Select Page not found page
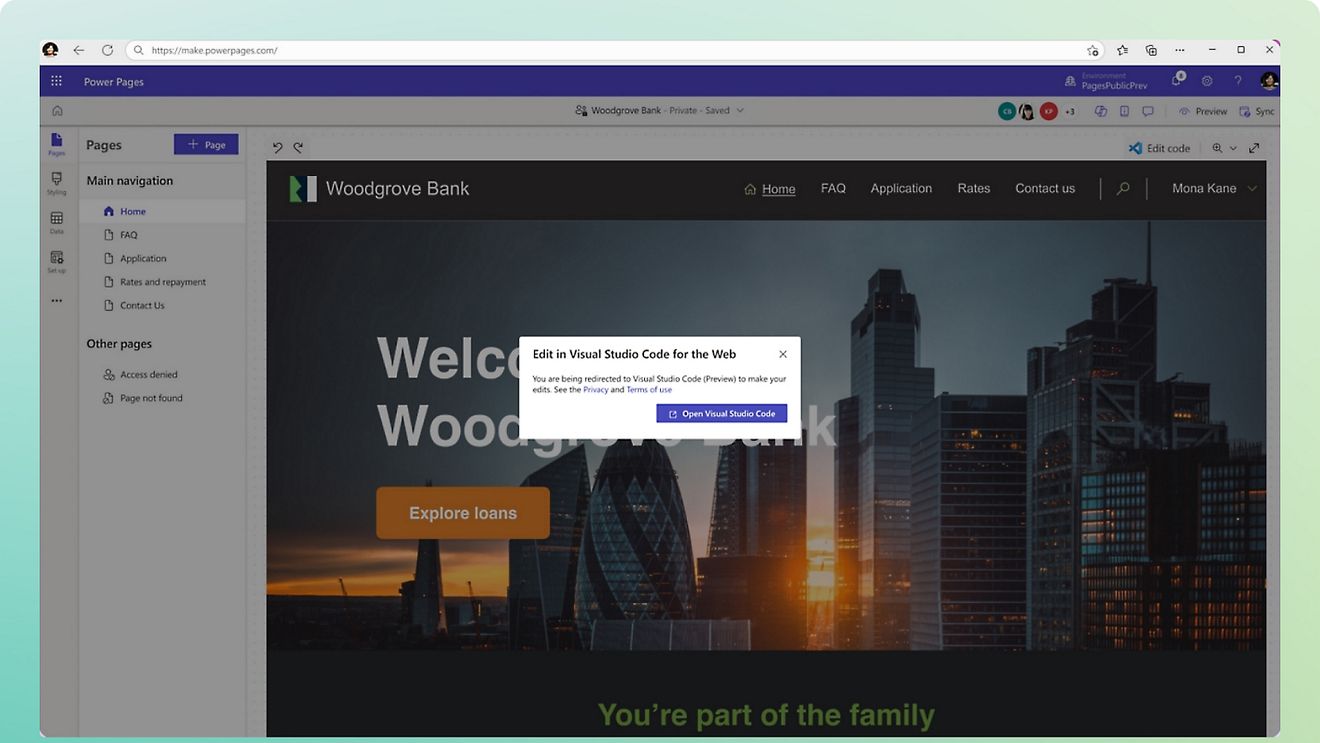 coord(163,398)
